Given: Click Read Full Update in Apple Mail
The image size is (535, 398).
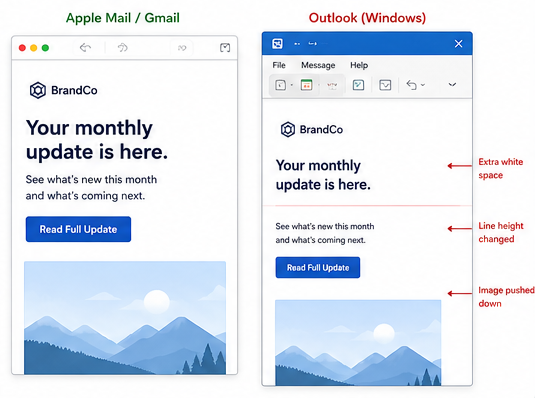Looking at the screenshot, I should (78, 229).
